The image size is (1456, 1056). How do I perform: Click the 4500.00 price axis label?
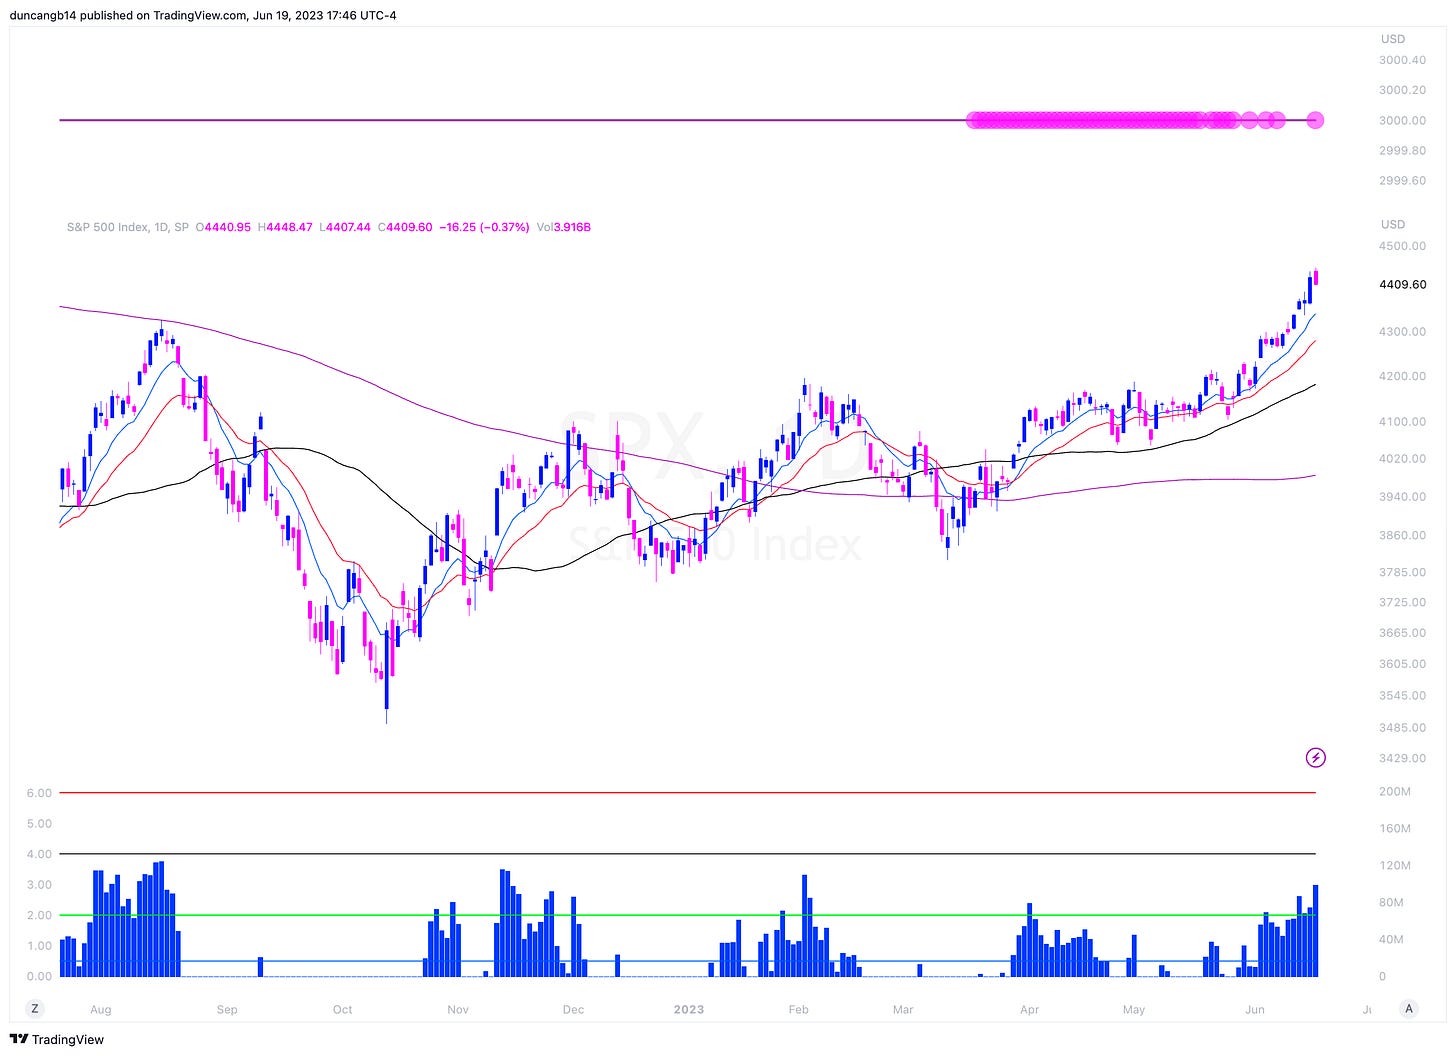pyautogui.click(x=1403, y=246)
